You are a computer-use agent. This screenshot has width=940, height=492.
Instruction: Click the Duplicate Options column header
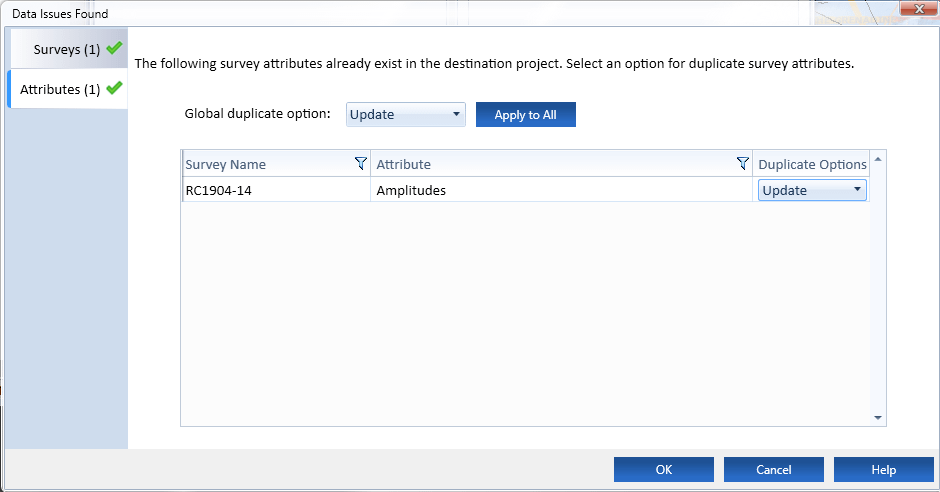click(x=812, y=164)
